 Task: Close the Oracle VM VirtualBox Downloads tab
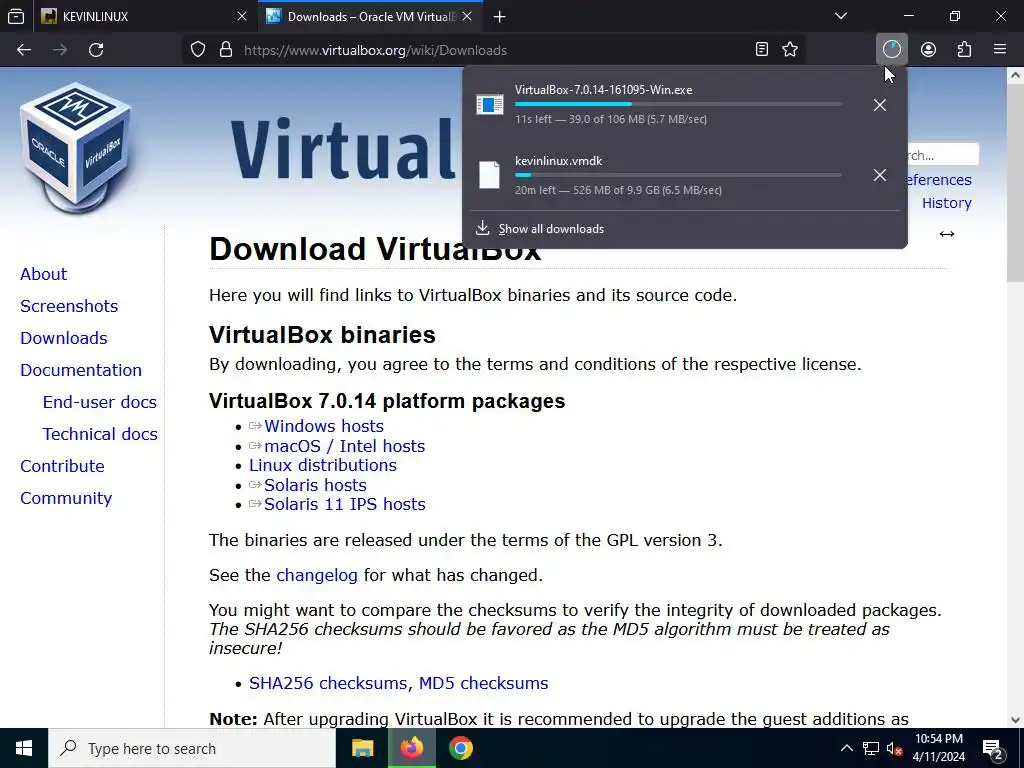(x=467, y=16)
